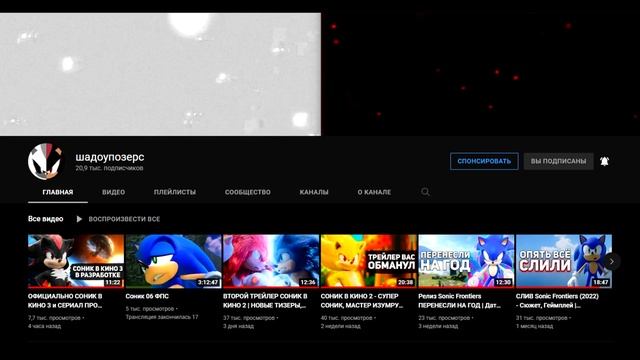Open the channel search magnifier icon
Screen dimensions: 640x360
425,191
